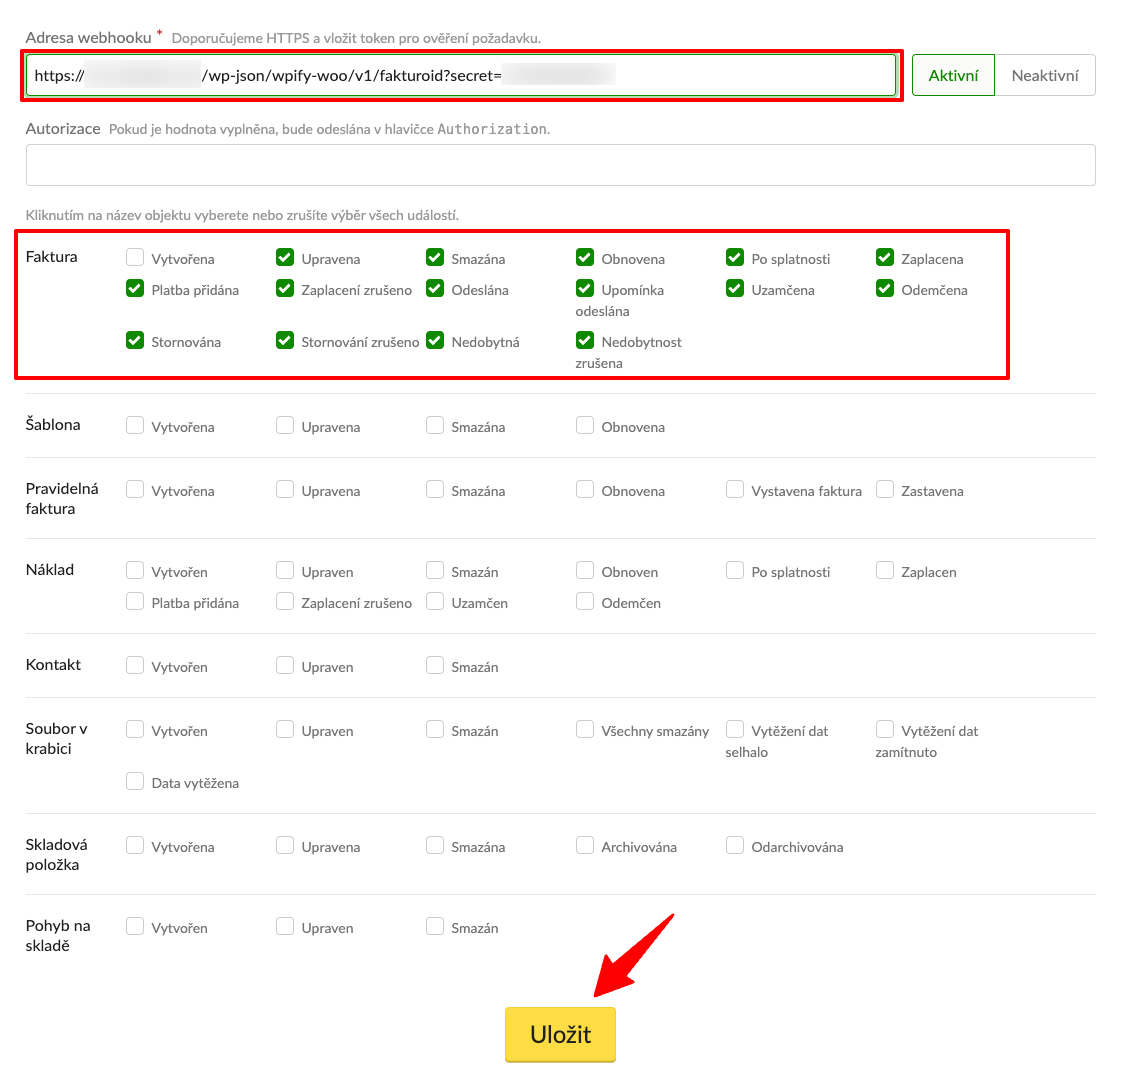This screenshot has width=1122, height=1085.
Task: Toggle all Náklad events via its label
Action: pos(50,570)
